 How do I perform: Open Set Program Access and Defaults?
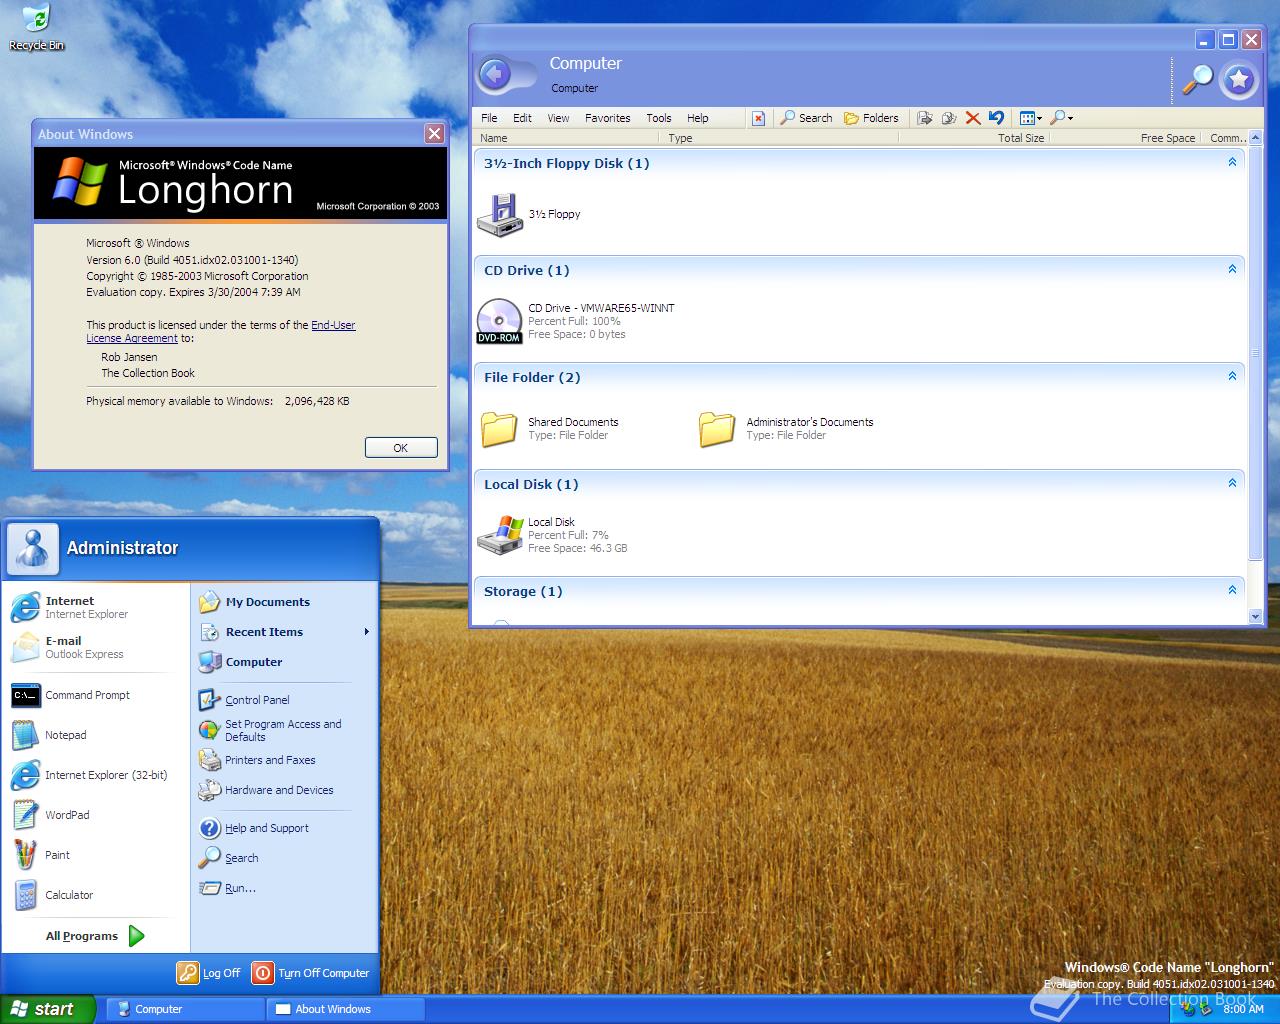point(284,730)
